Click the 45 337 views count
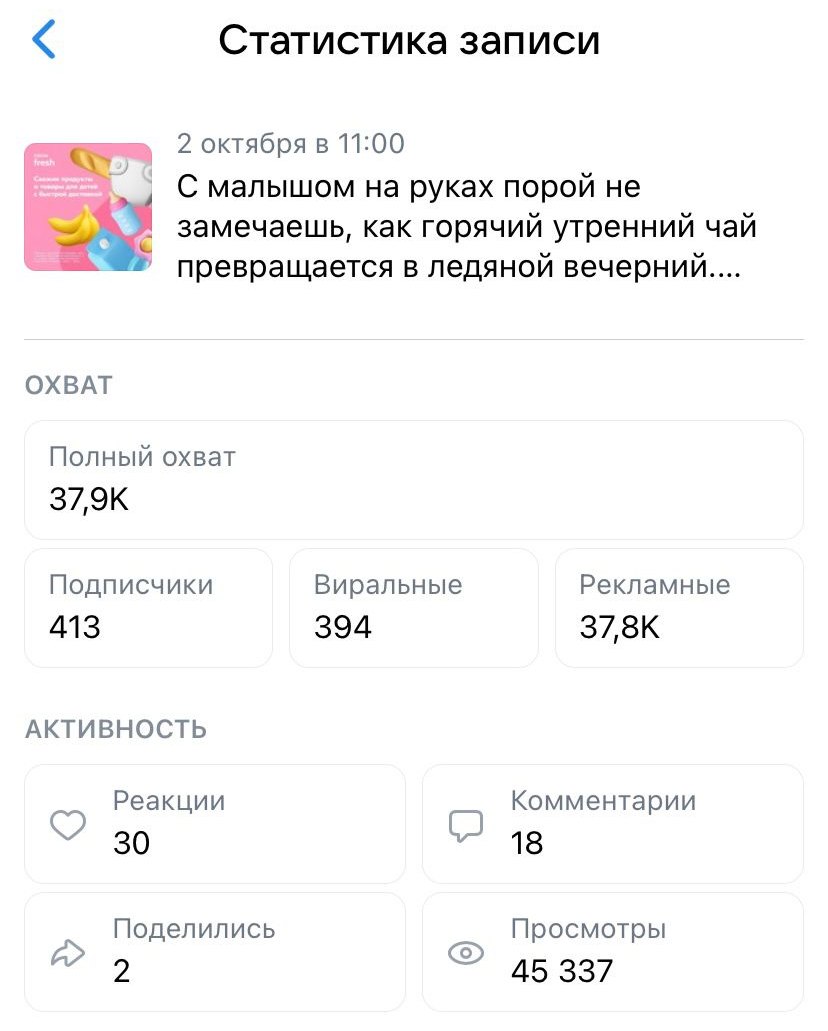828x1031 pixels. click(x=561, y=970)
